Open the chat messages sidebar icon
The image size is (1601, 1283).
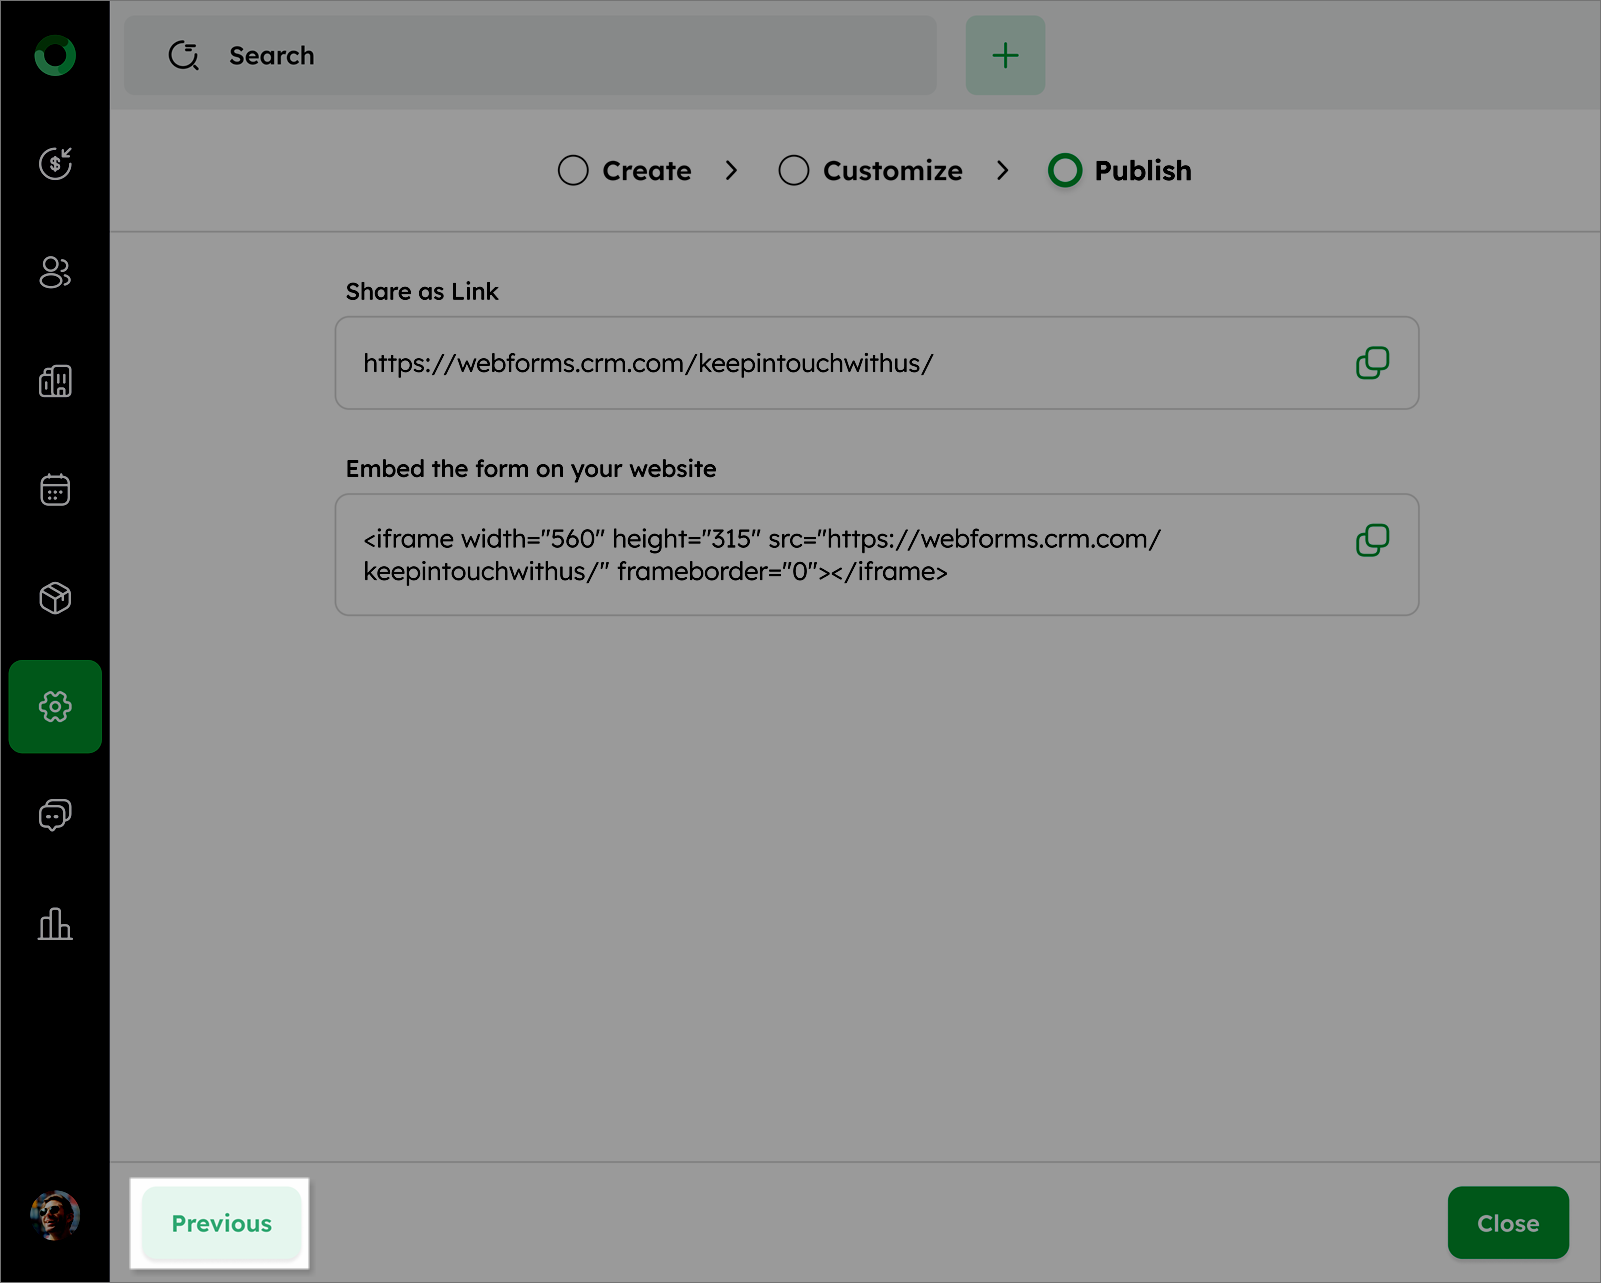[55, 815]
